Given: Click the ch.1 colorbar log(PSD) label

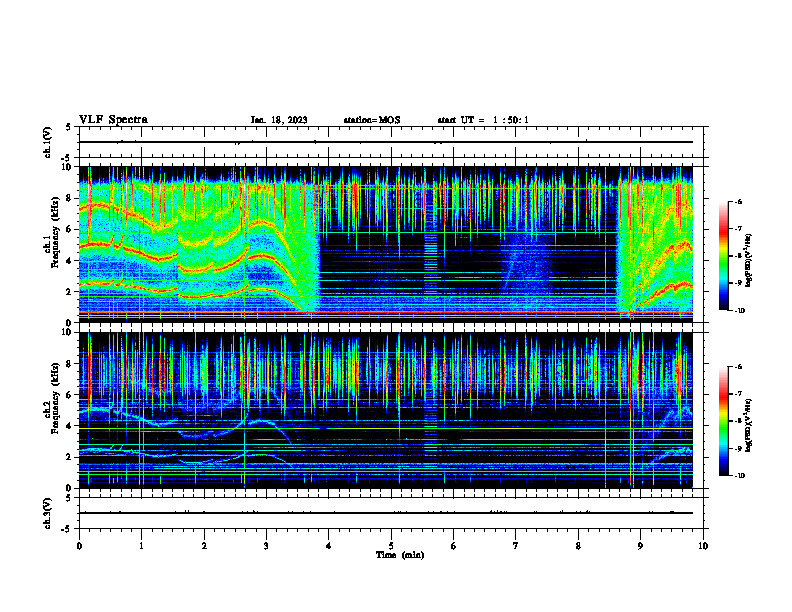Looking at the screenshot, I should [x=749, y=260].
